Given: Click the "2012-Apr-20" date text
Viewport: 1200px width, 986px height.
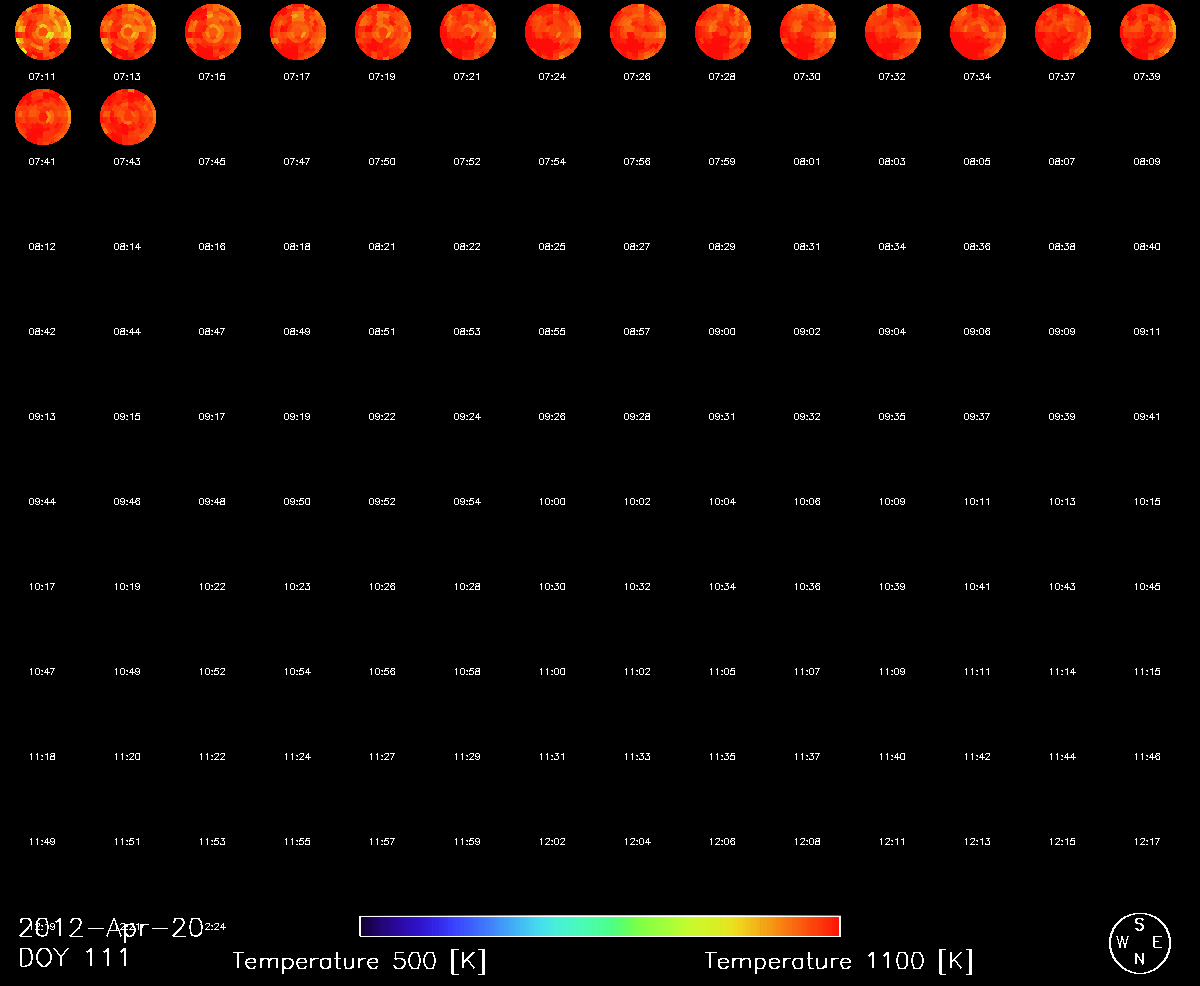Looking at the screenshot, I should point(111,928).
